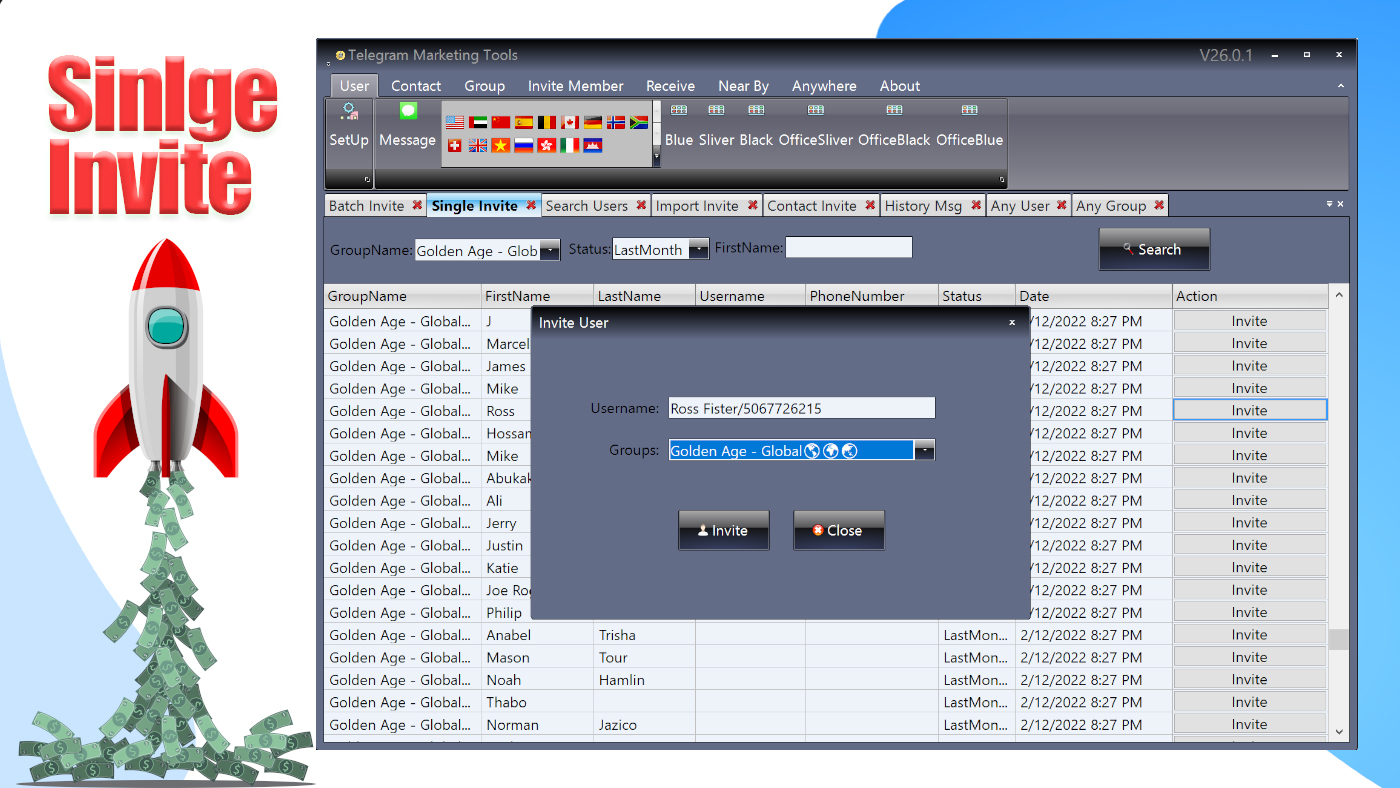This screenshot has width=1400, height=788.
Task: Open the GroupName dropdown
Action: [x=549, y=250]
